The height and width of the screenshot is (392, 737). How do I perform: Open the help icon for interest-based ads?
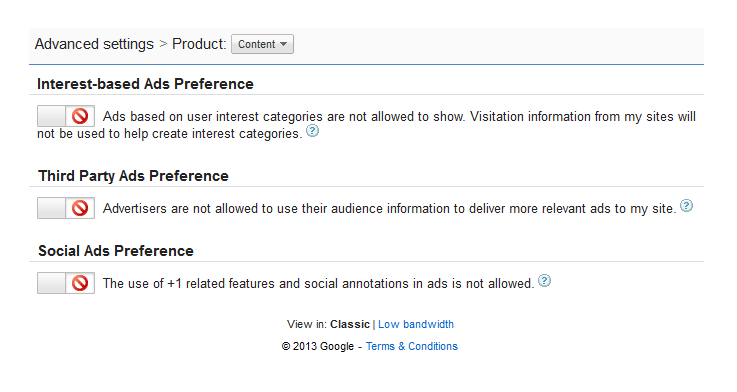point(313,131)
